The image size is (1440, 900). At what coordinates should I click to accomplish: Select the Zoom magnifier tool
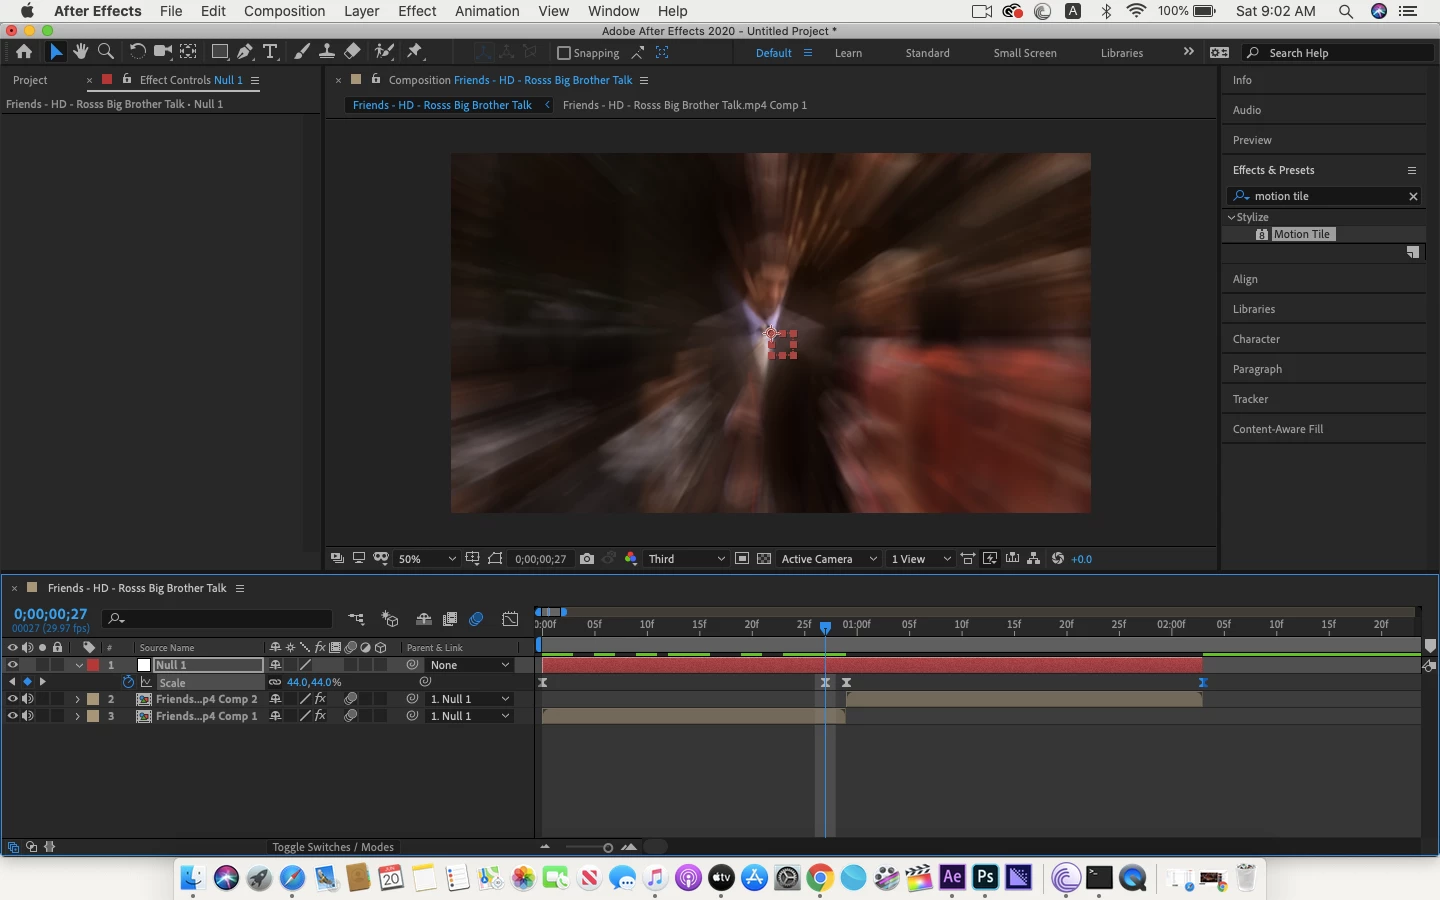click(106, 52)
